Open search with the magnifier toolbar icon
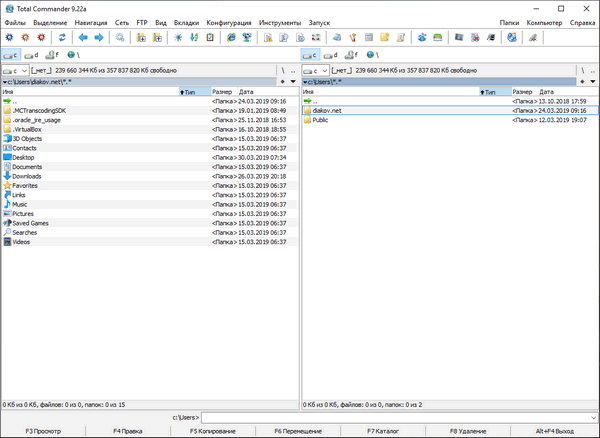Viewport: 600px width, 438px height. [x=121, y=37]
